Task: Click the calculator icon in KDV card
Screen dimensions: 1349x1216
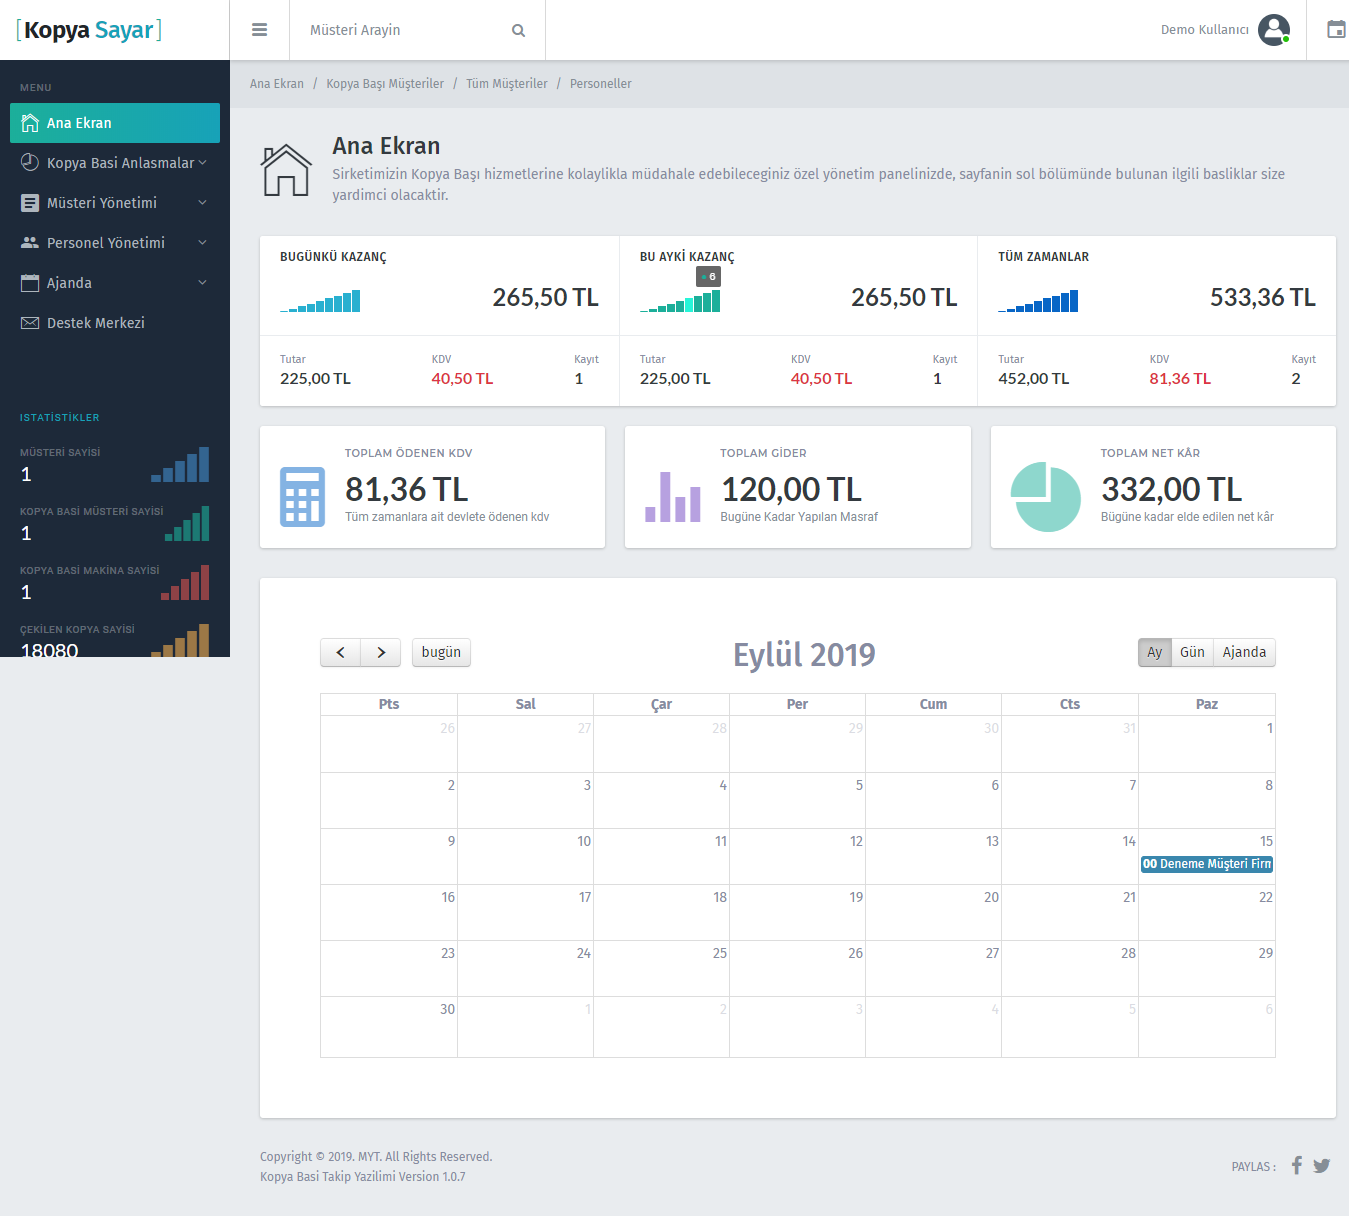Action: click(x=302, y=497)
